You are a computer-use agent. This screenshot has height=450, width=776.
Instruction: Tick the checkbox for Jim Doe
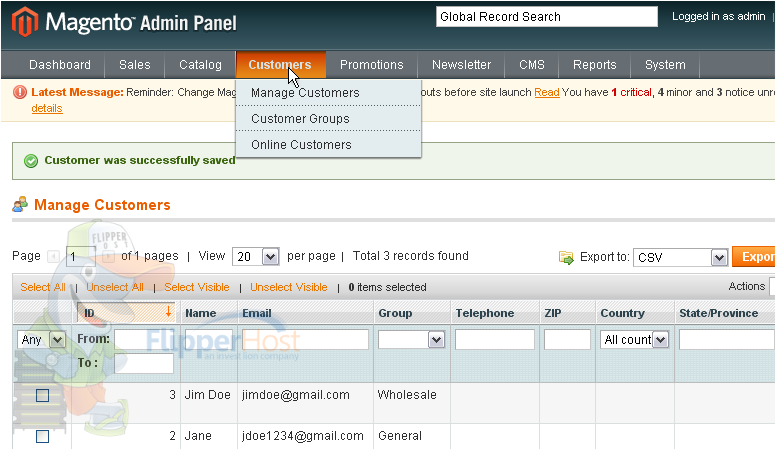coord(43,395)
